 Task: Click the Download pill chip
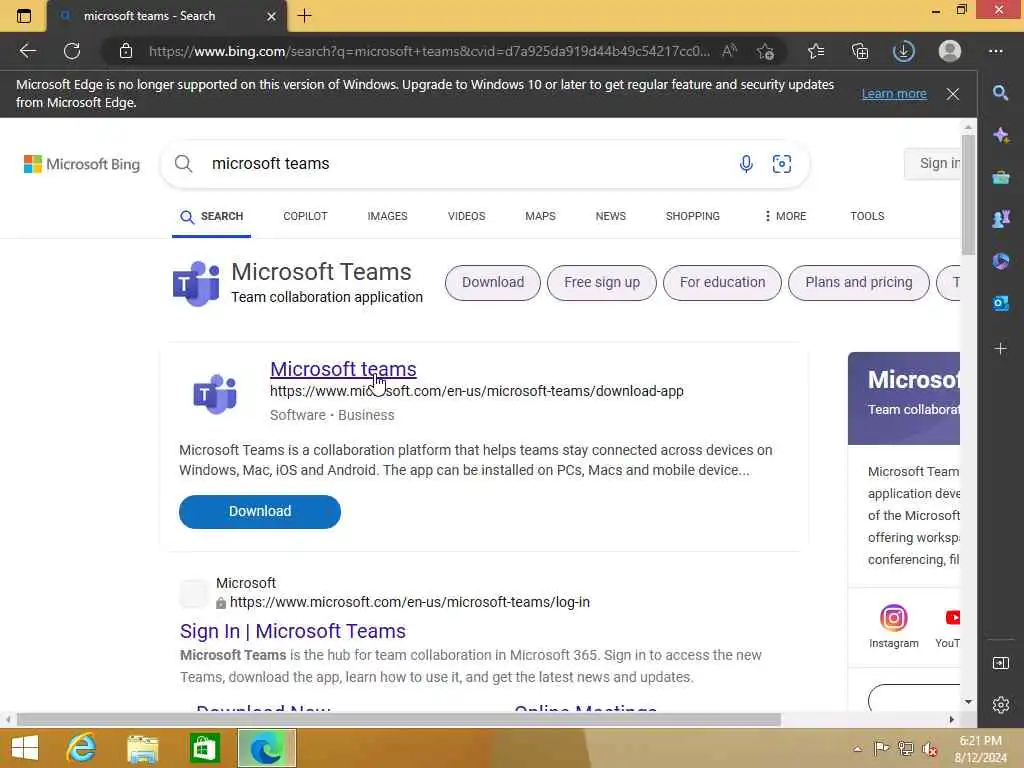click(493, 283)
